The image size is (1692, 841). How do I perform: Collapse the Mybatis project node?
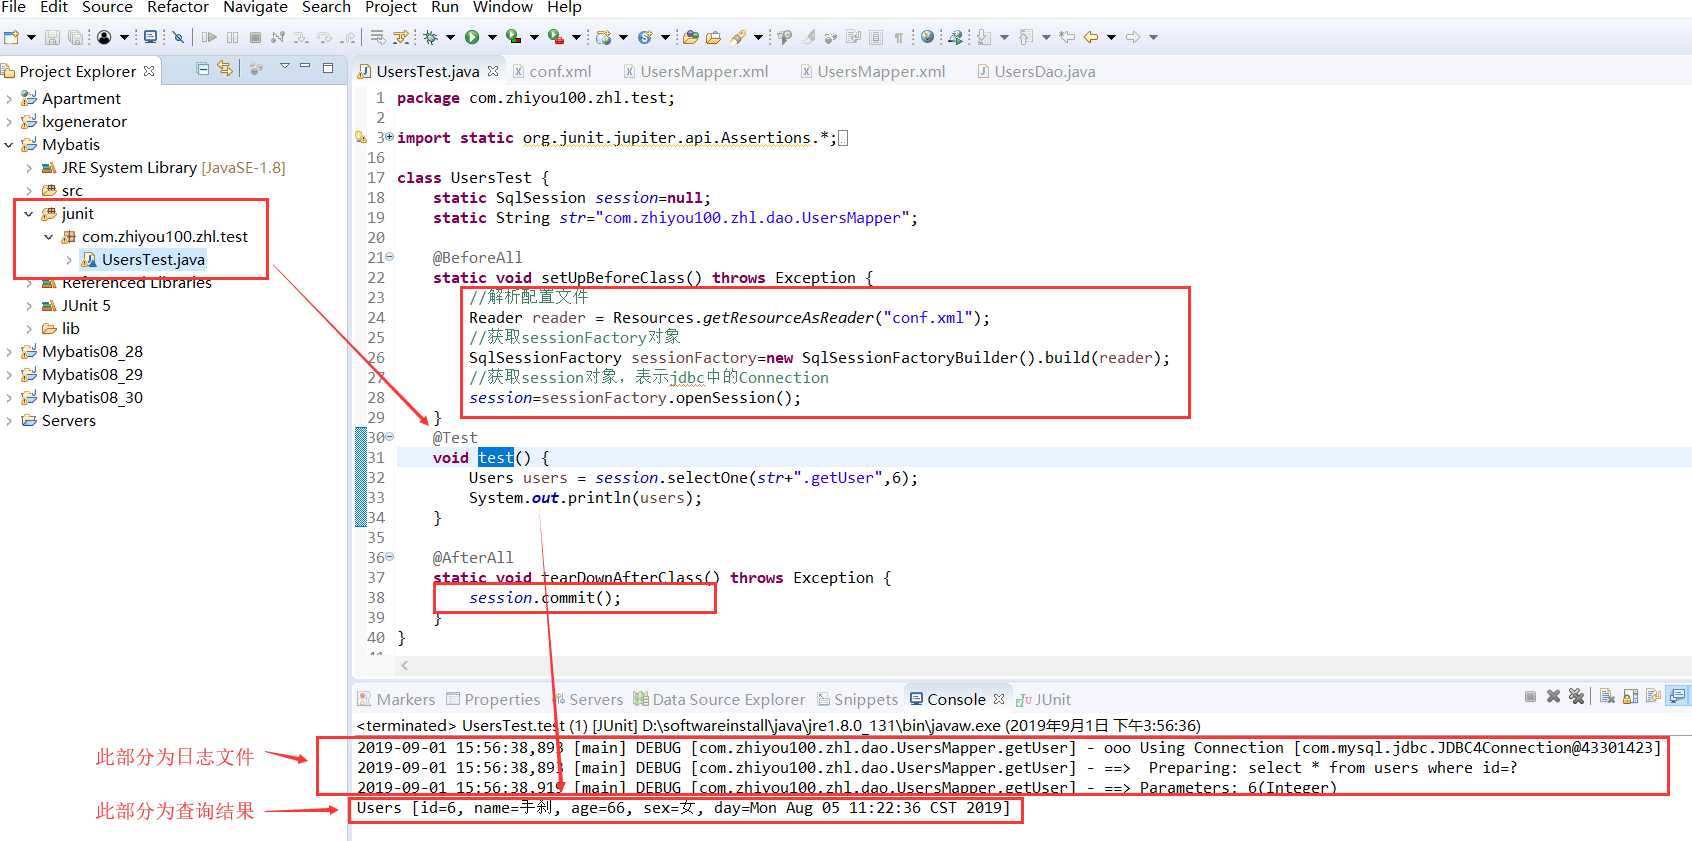[x=9, y=144]
